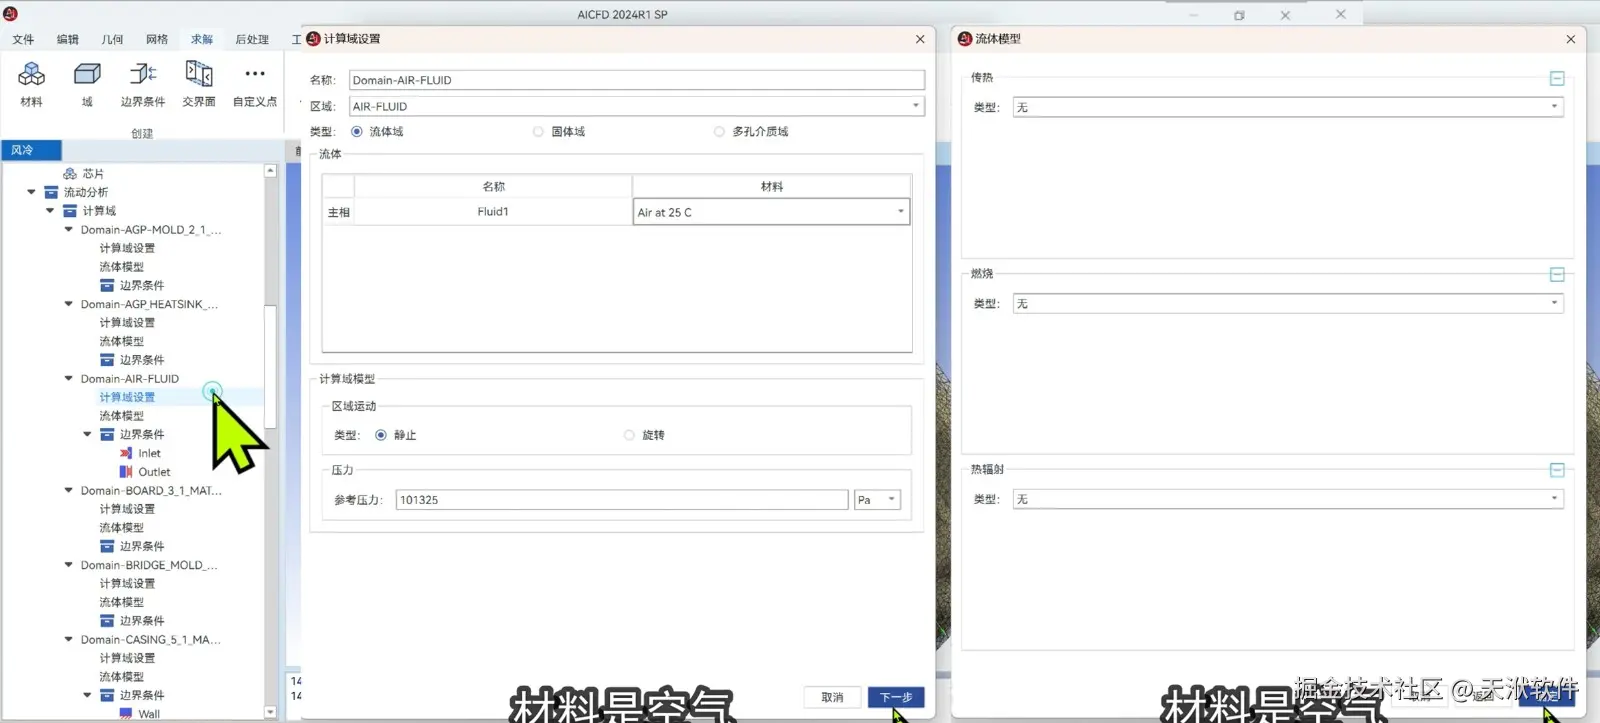This screenshot has width=1600, height=723.
Task: Open the 材料 (Material) tool
Action: (x=31, y=83)
